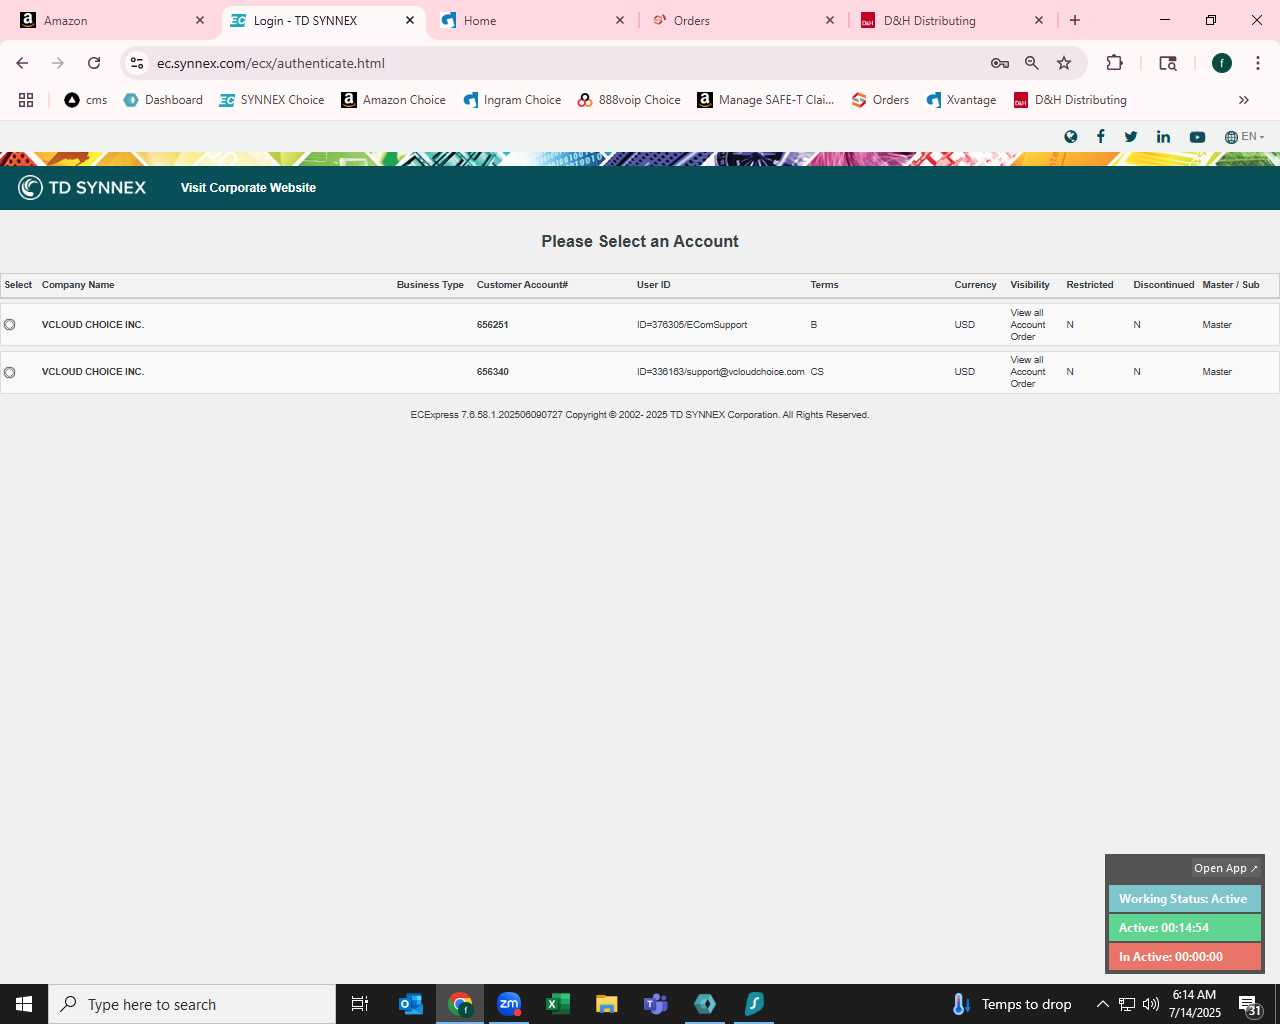Click the address bar URL field
Screen dimensions: 1280x1024
coord(565,63)
